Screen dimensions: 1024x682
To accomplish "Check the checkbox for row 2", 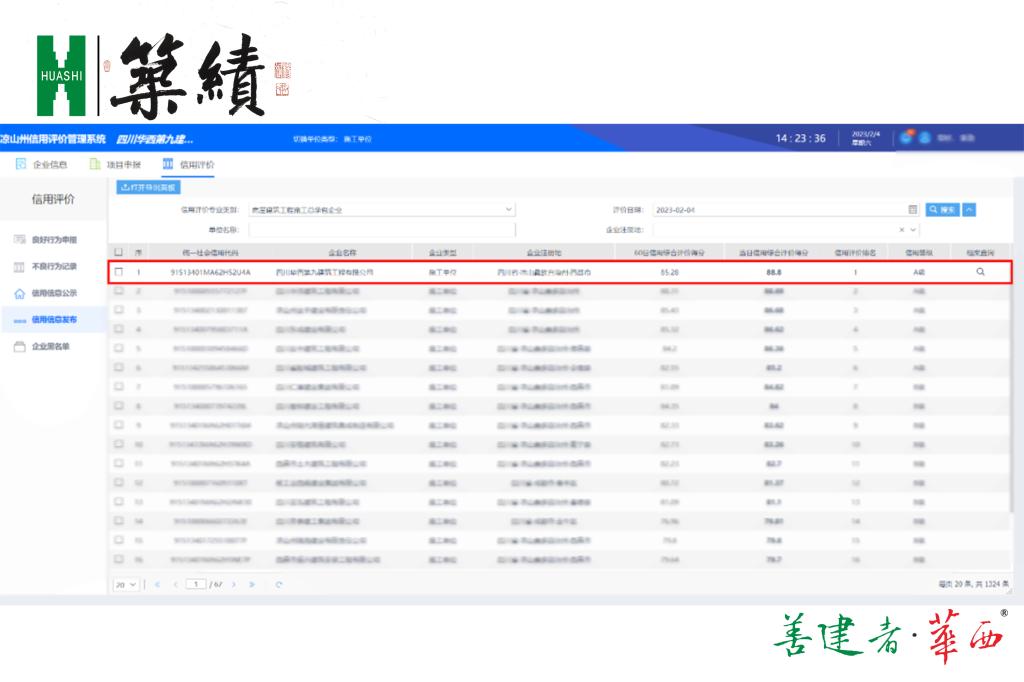I will click(119, 291).
